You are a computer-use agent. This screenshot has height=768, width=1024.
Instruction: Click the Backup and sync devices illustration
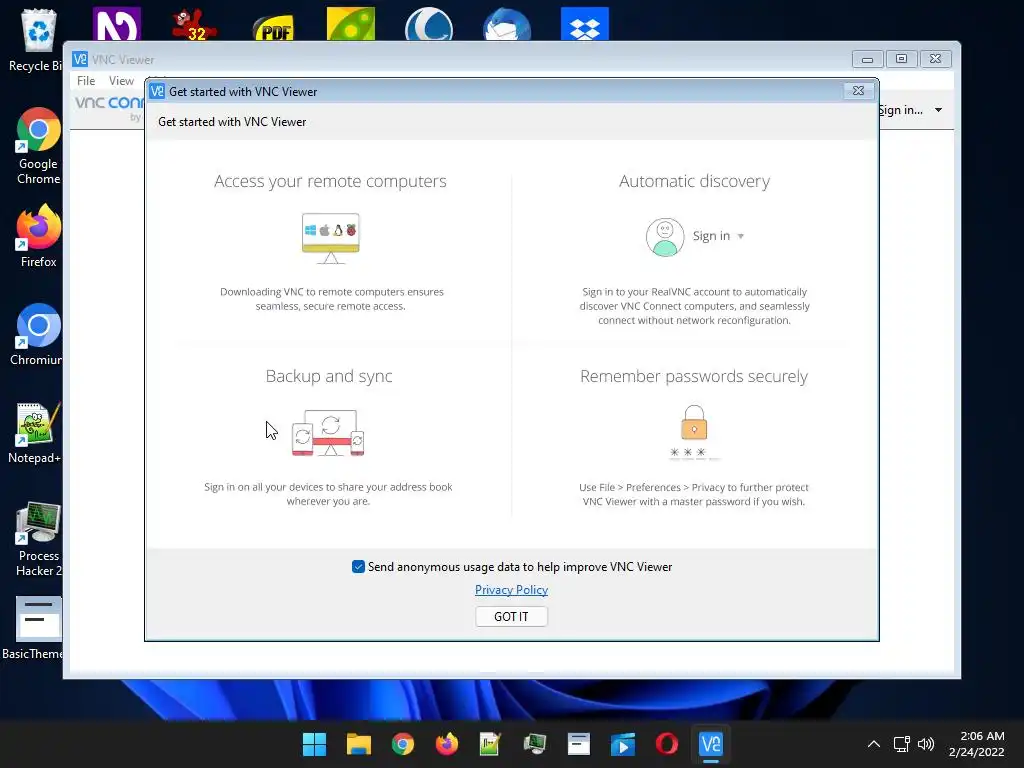coord(328,432)
